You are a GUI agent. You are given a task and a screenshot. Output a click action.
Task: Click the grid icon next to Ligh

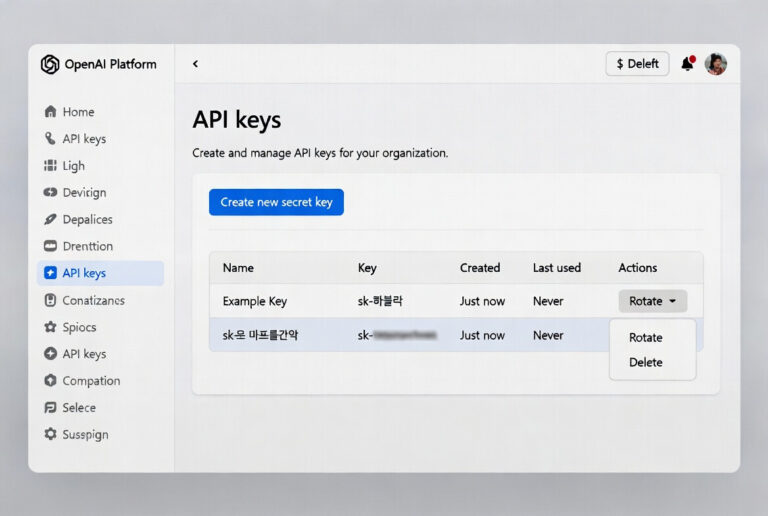click(50, 165)
